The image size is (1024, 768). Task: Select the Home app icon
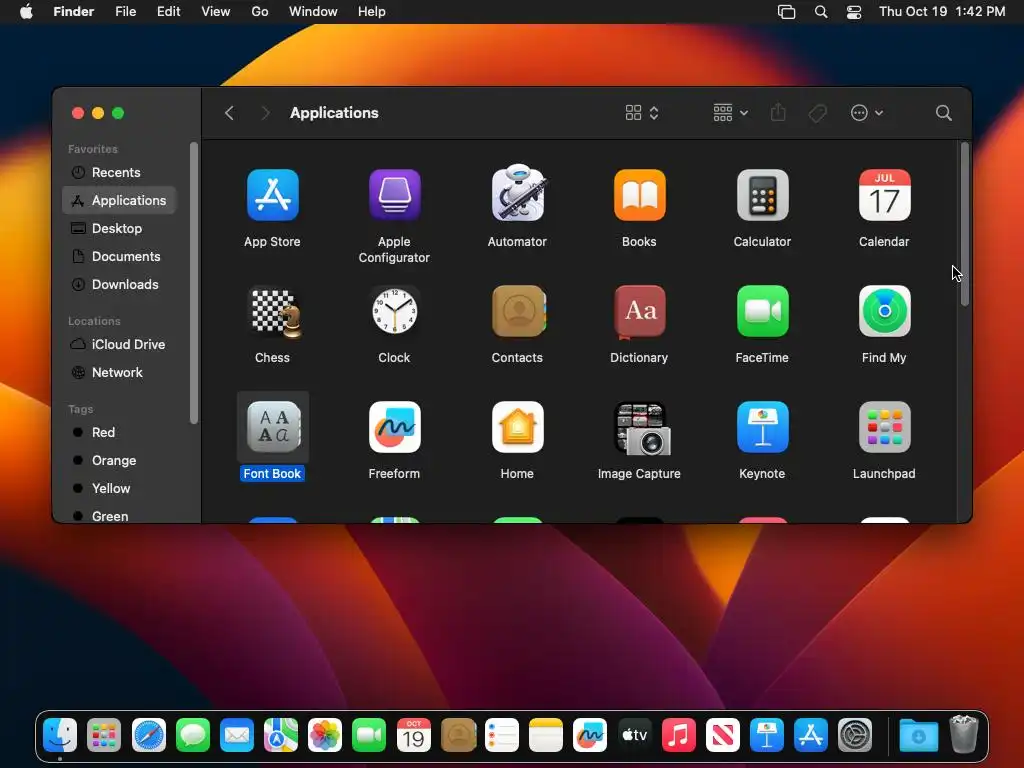pos(517,427)
